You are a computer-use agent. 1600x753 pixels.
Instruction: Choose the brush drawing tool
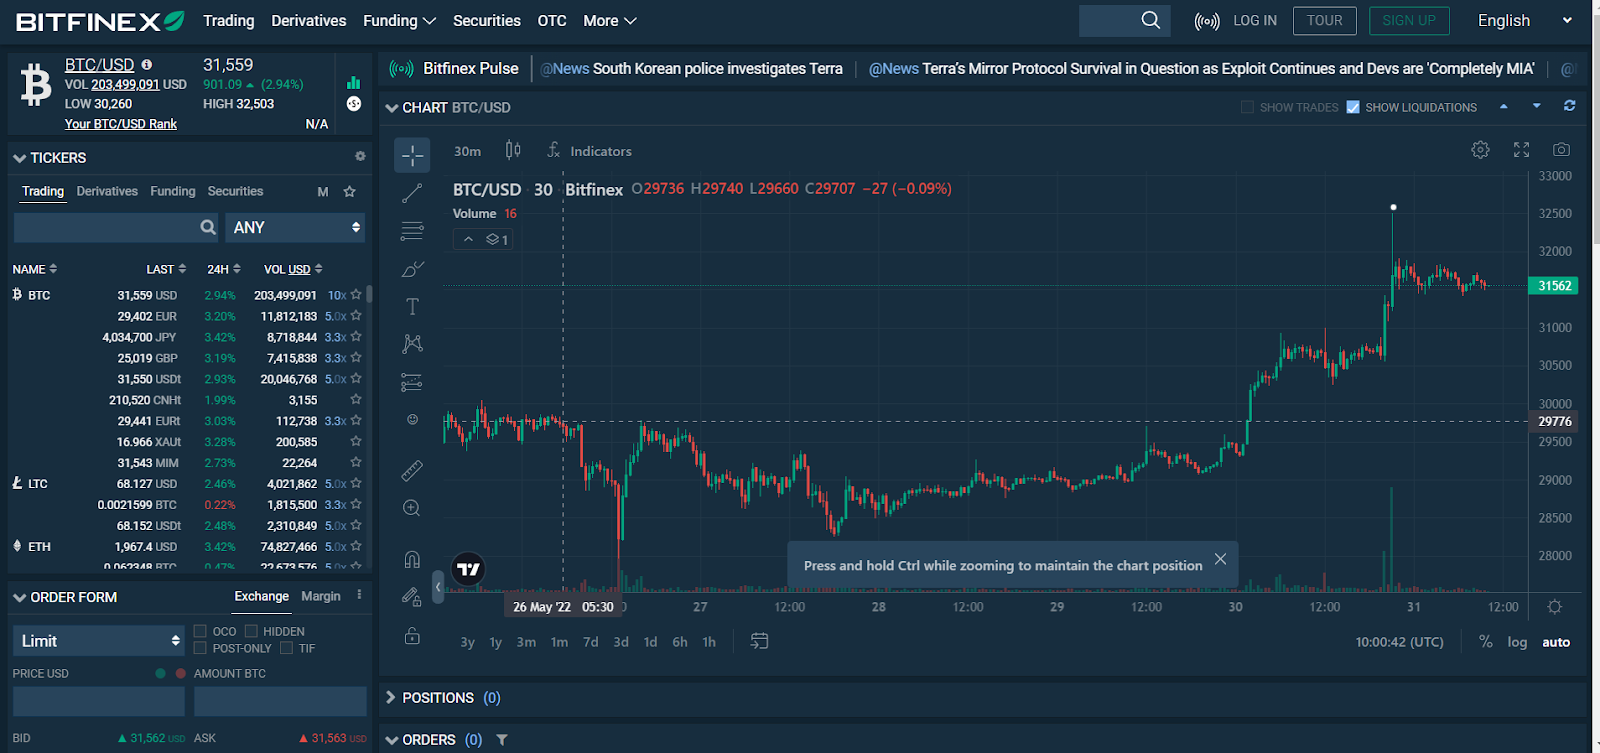[x=412, y=269]
